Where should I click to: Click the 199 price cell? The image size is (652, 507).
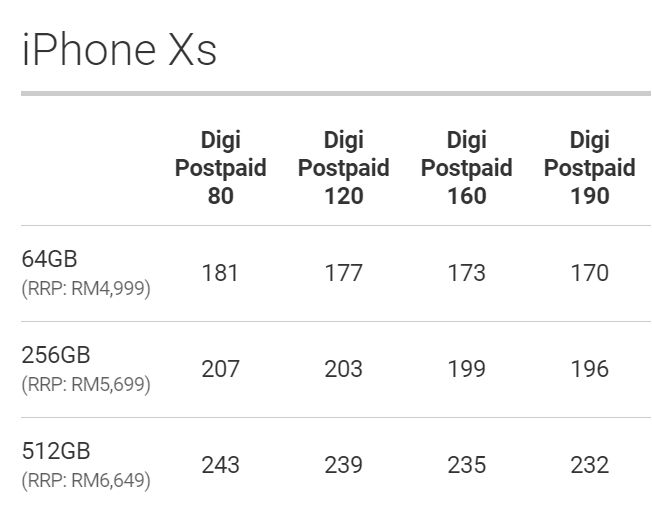click(466, 369)
